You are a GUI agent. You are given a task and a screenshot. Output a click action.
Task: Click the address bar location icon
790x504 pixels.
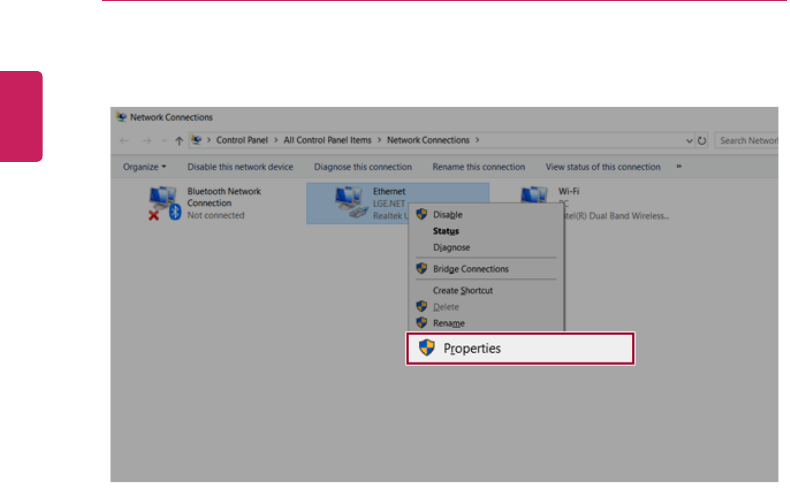coord(196,140)
